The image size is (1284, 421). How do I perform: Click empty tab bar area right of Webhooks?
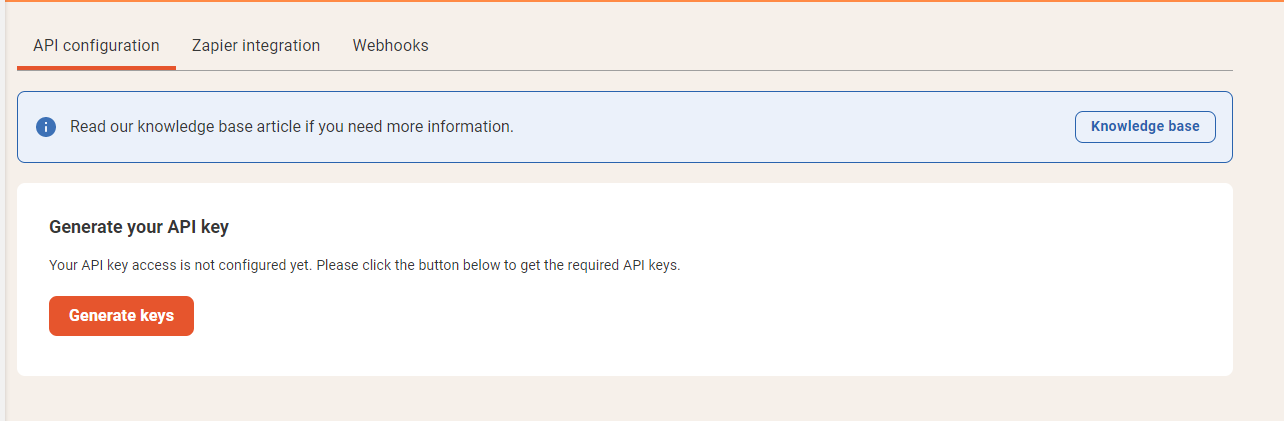[x=838, y=46]
